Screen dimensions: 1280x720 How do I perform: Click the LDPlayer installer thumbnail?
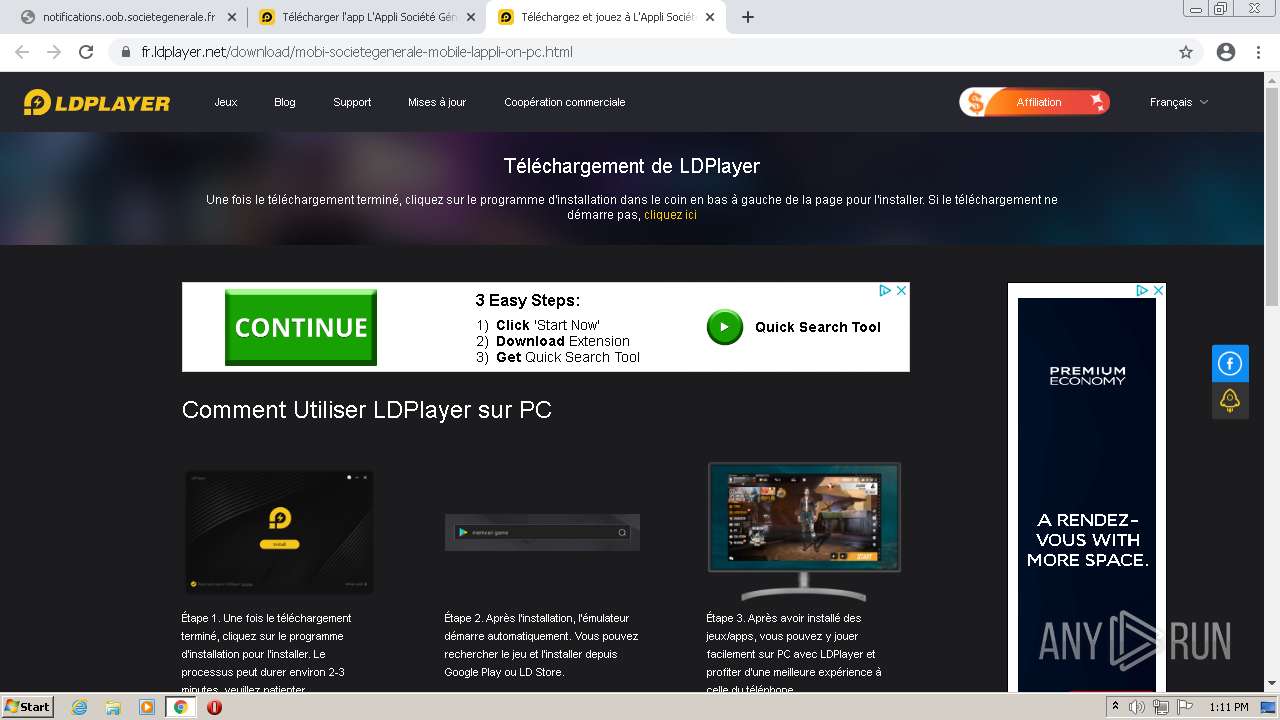(279, 531)
